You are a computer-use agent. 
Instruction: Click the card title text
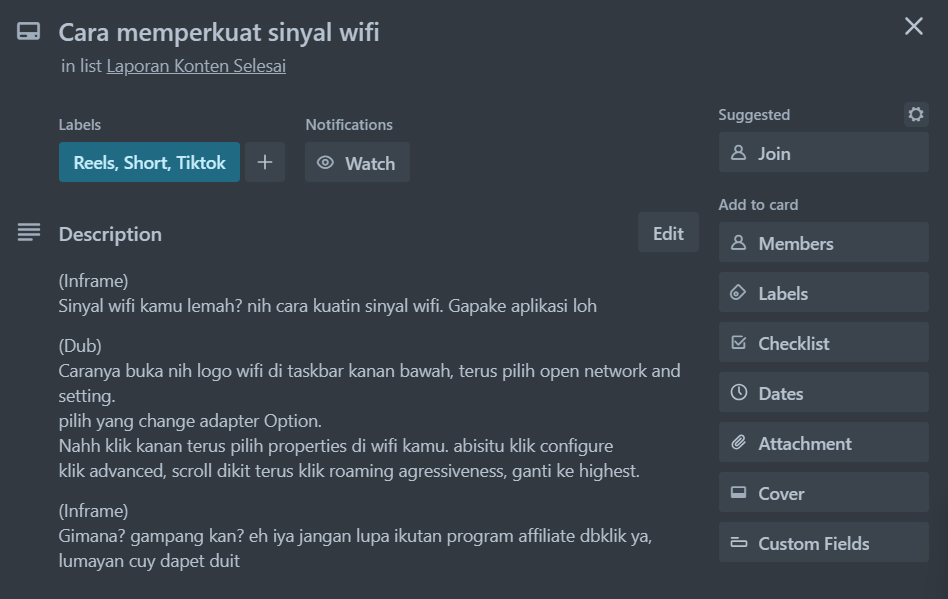coord(219,32)
